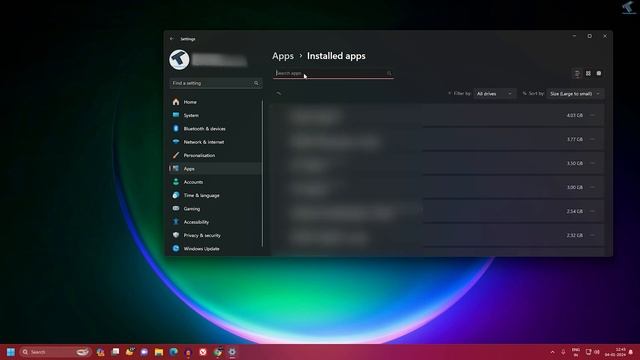Viewport: 640px width, 360px height.
Task: Open Time & language settings
Action: tap(215, 196)
